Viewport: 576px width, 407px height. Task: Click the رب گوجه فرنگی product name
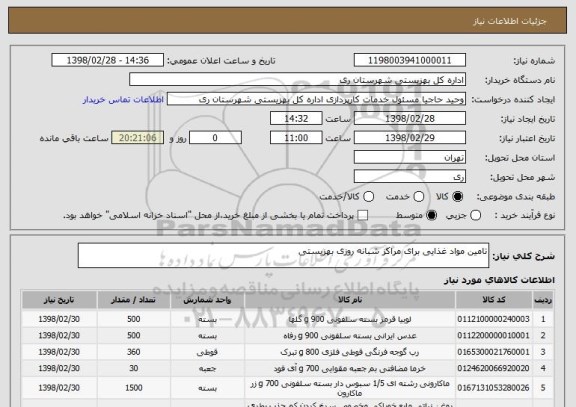point(350,352)
